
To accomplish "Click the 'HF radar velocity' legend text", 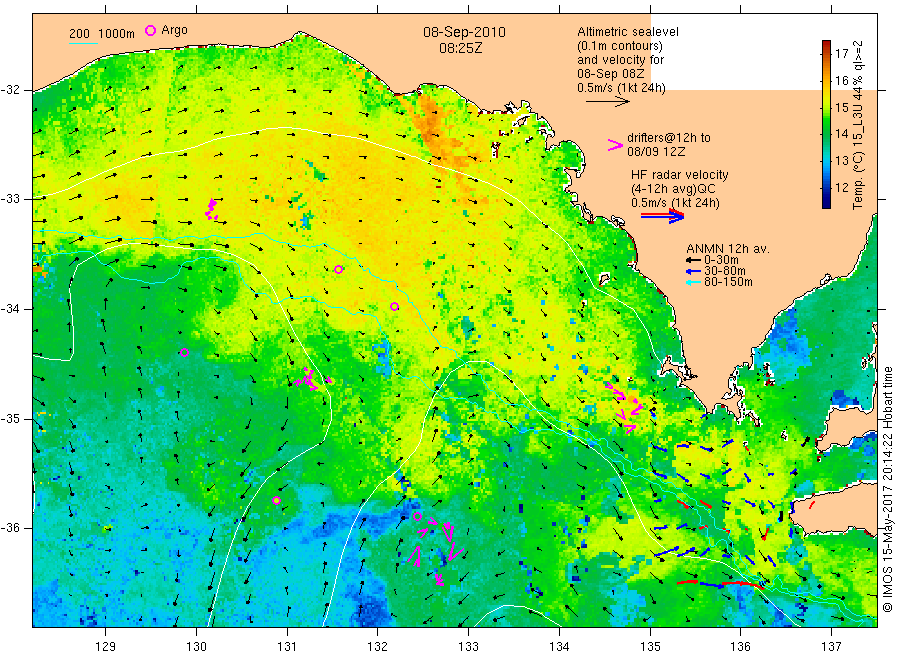I will pyautogui.click(x=680, y=175).
